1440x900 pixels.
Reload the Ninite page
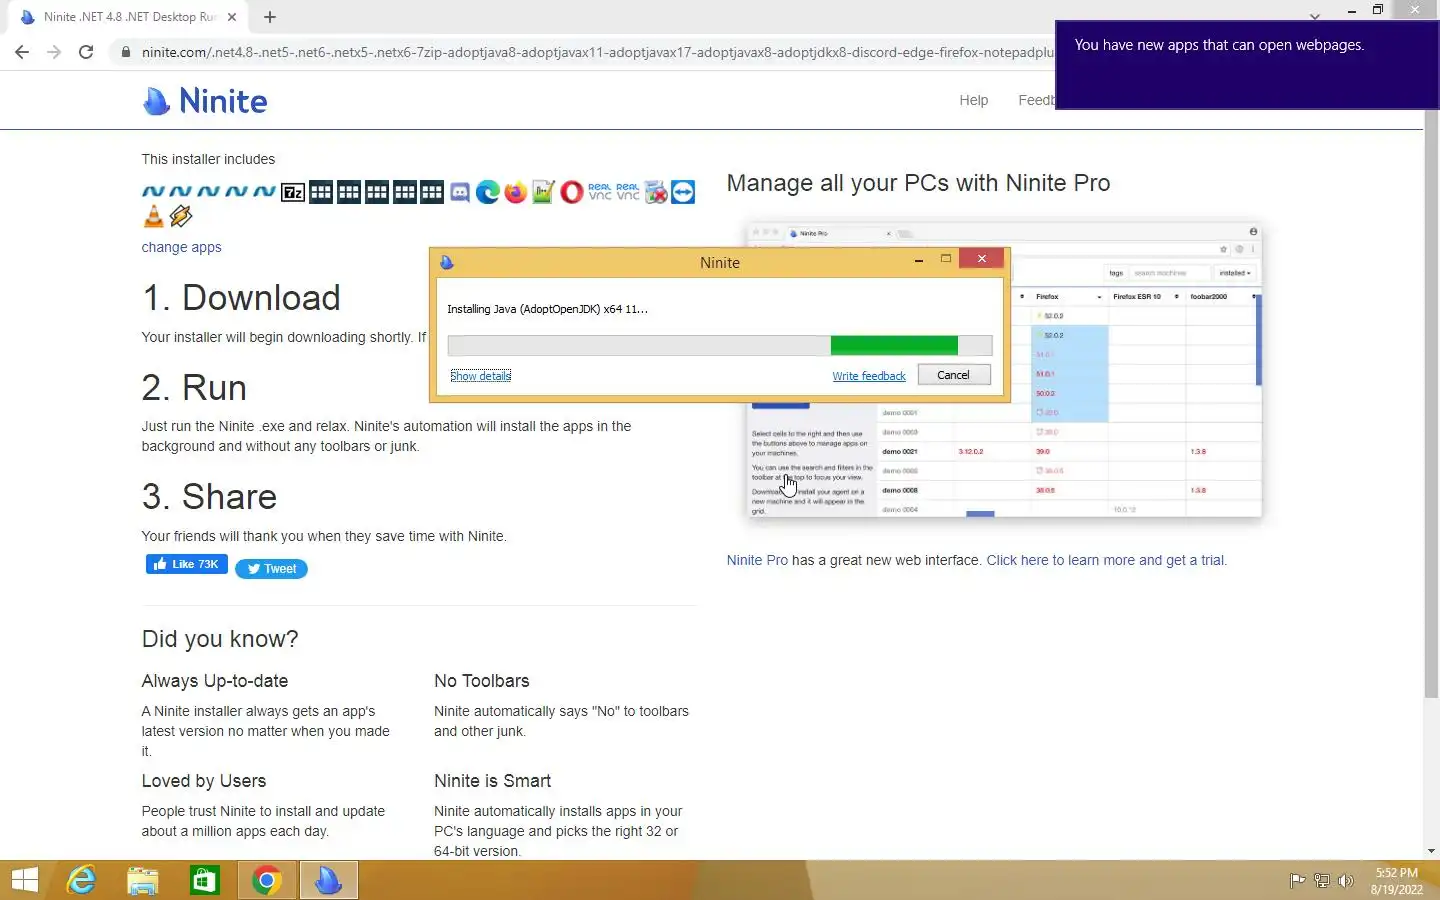86,52
